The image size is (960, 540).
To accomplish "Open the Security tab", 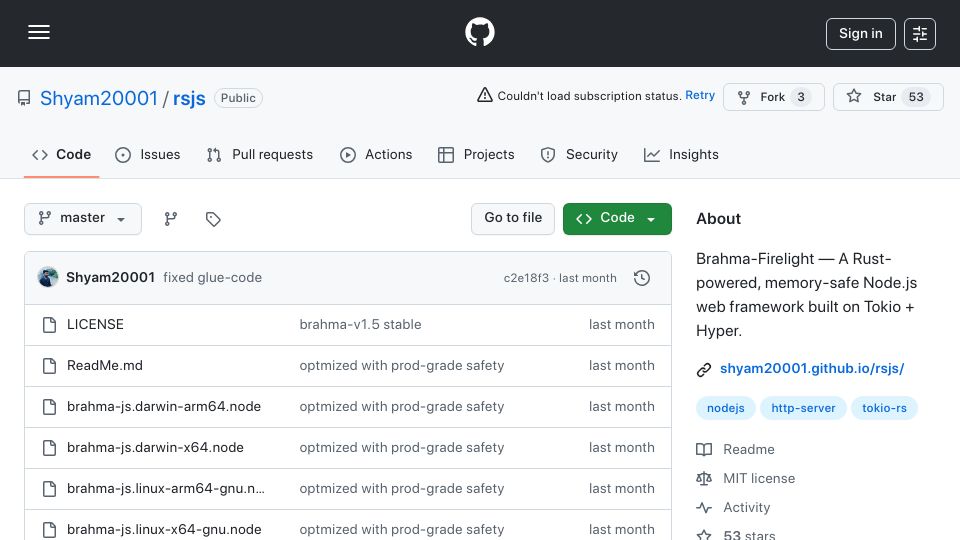I will [x=579, y=154].
